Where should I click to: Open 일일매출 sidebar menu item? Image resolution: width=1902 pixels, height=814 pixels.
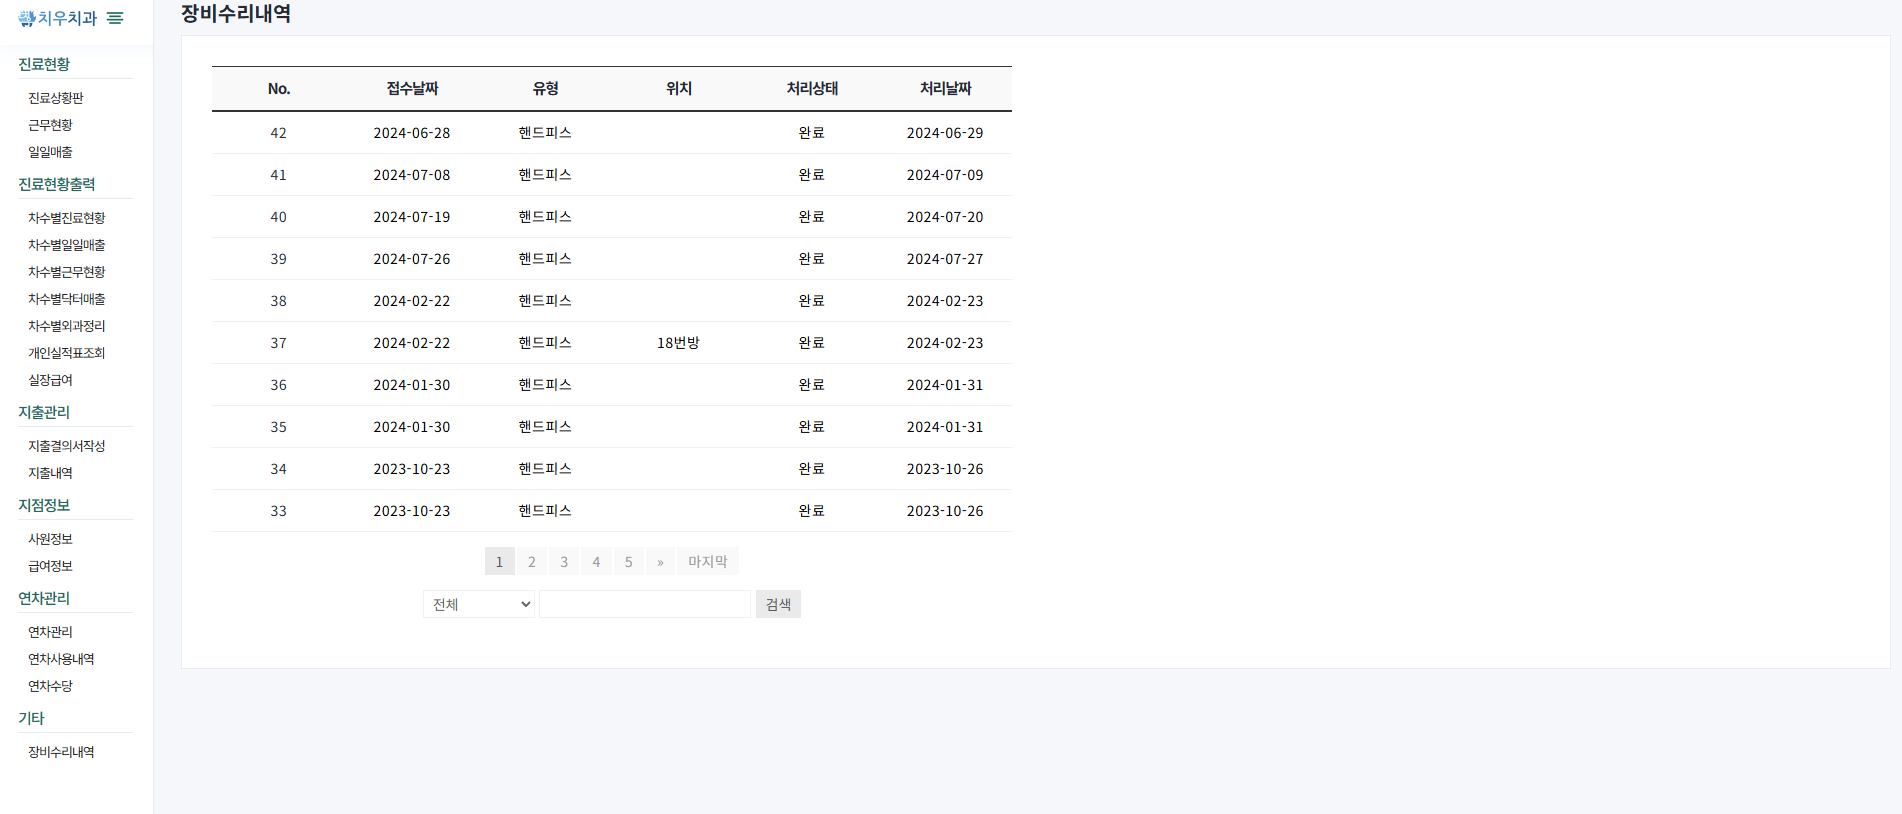click(50, 152)
